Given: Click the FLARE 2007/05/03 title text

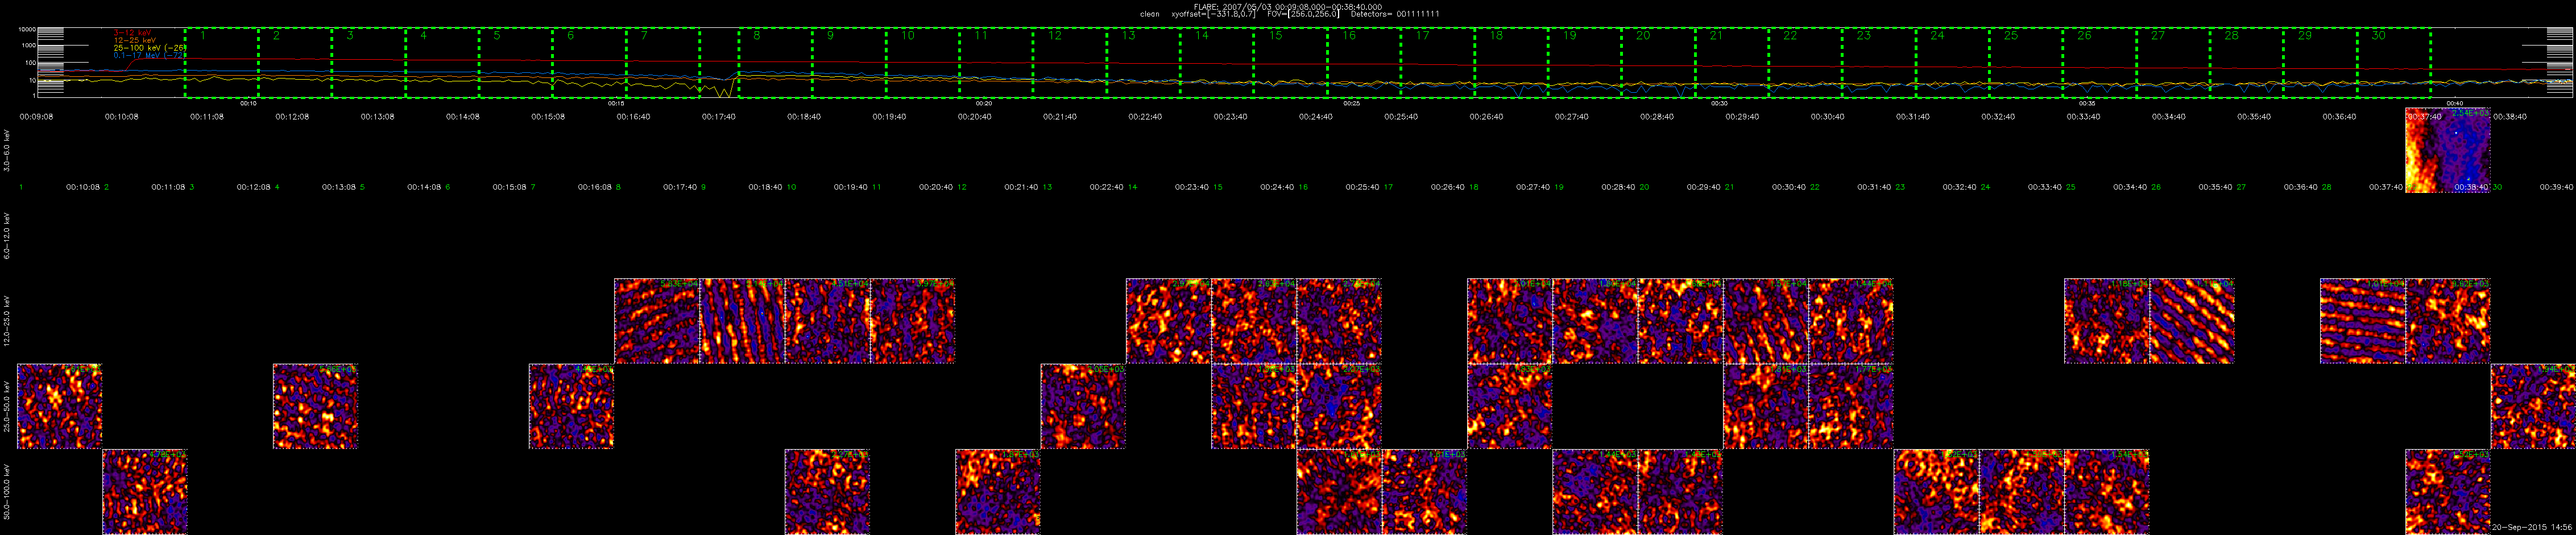Looking at the screenshot, I should pyautogui.click(x=1288, y=7).
